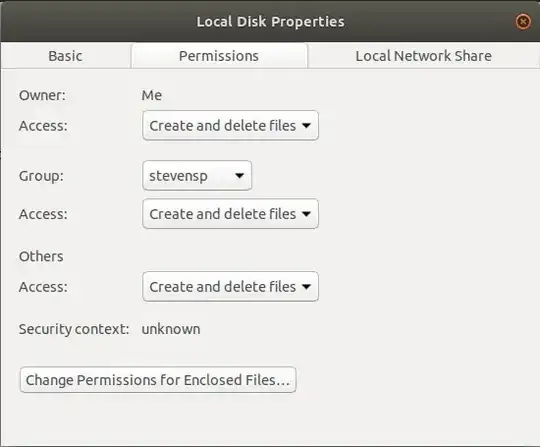Open the Owner's Access dropdown
This screenshot has height=447, width=540.
230,126
